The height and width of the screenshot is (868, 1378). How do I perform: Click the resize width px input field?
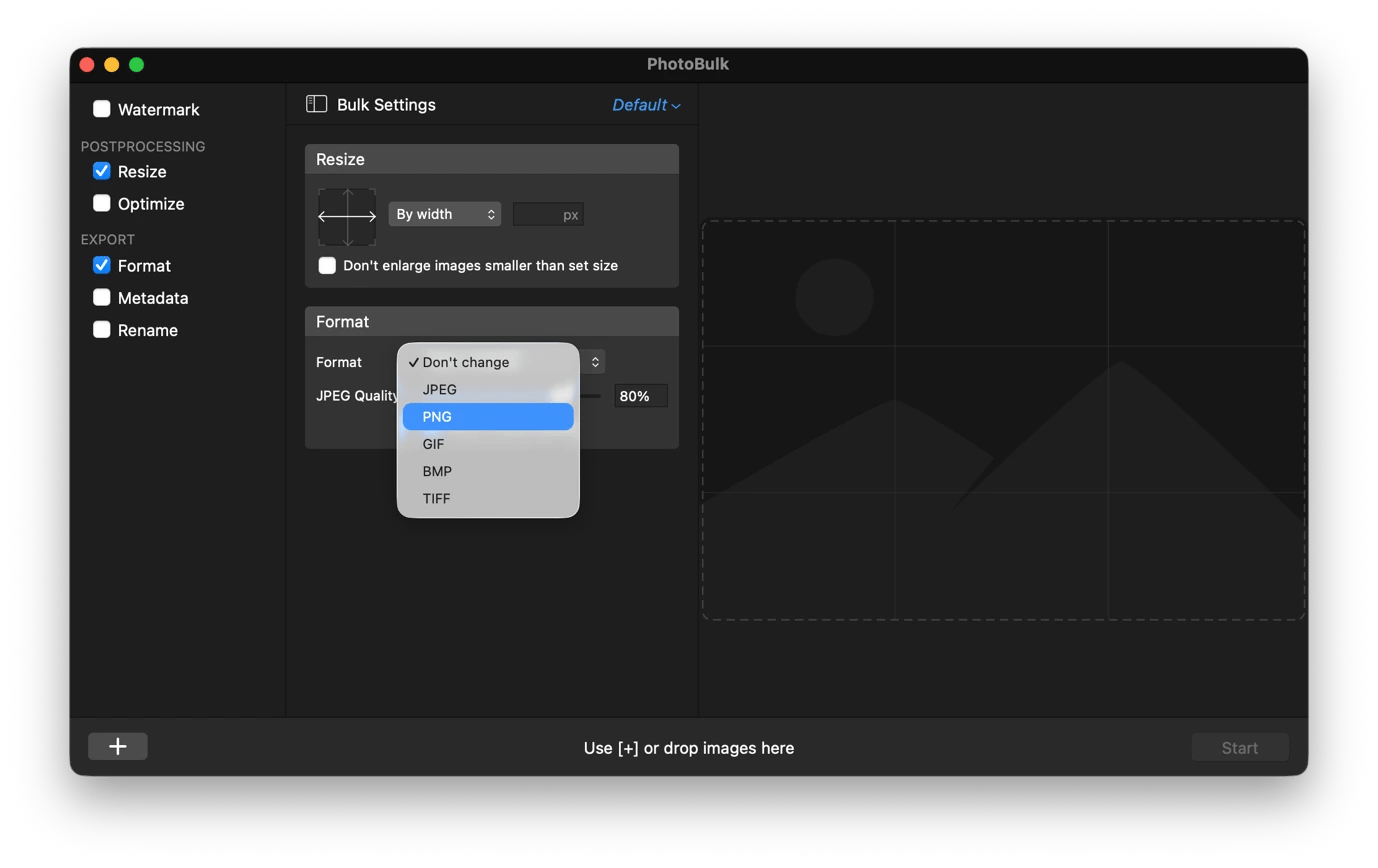pyautogui.click(x=548, y=214)
